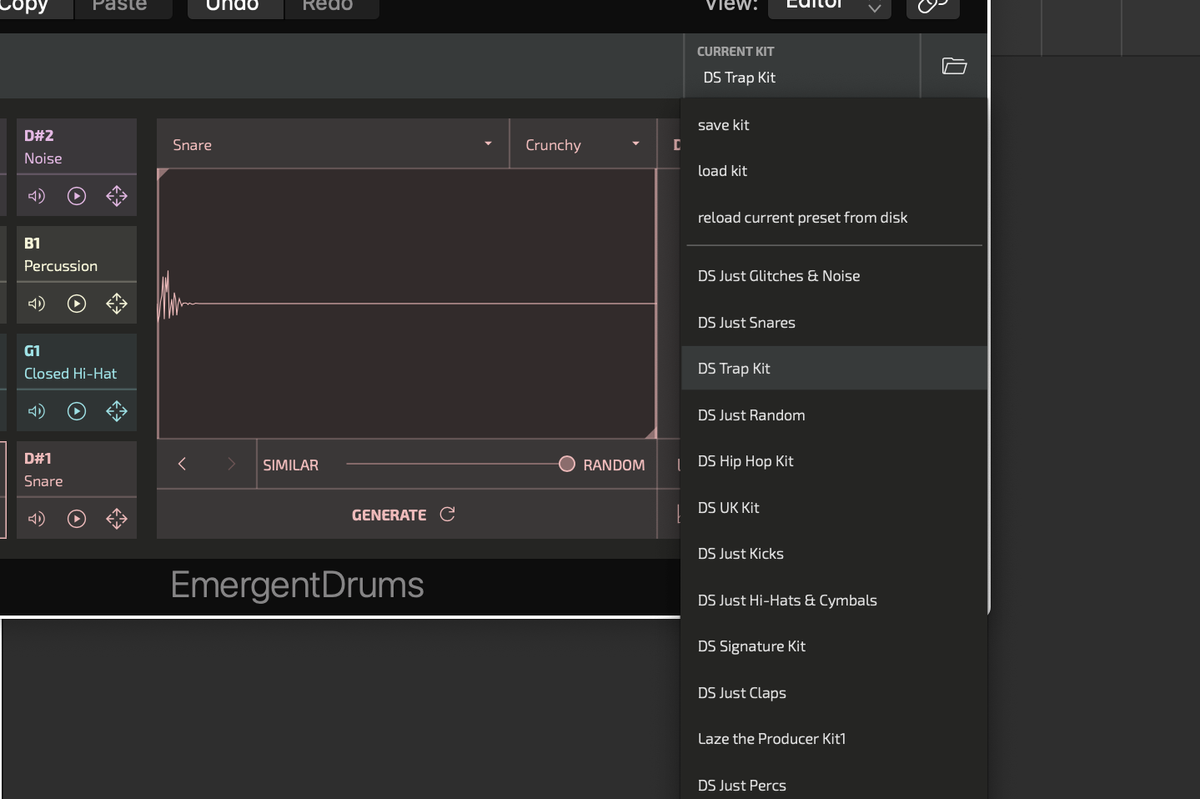Click the previous sample chevron under the waveform
The image size is (1200, 799).
click(181, 464)
